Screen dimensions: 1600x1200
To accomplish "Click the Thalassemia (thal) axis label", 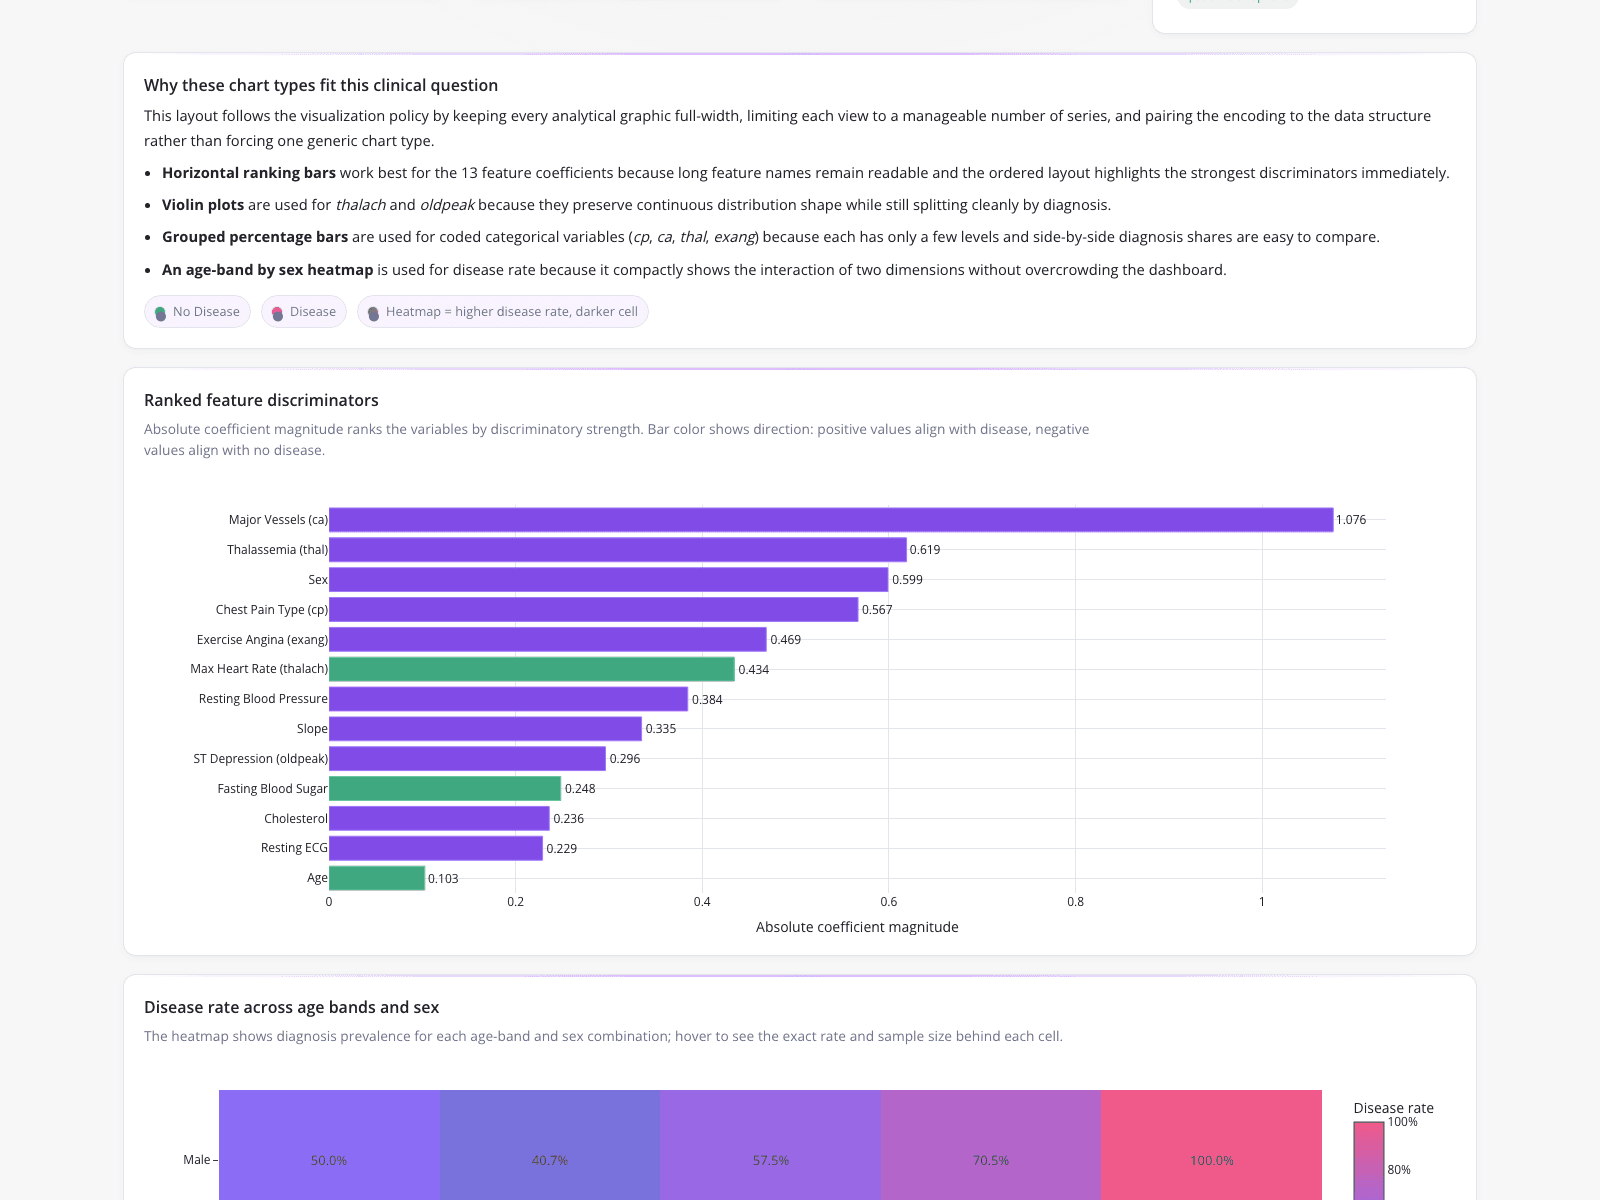I will [277, 550].
